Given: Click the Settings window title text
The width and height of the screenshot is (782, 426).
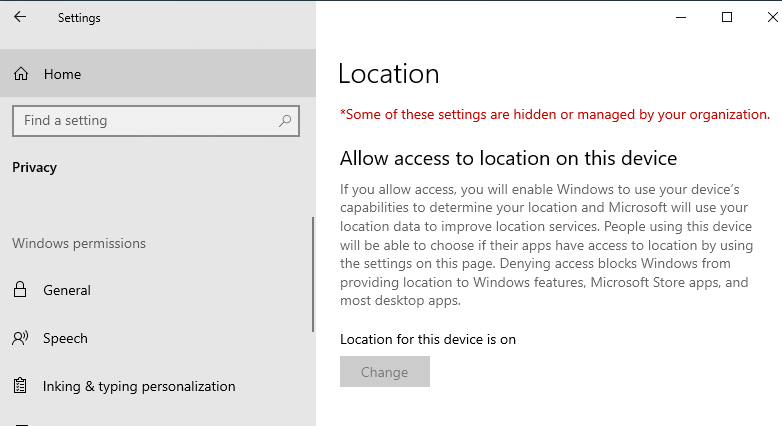Looking at the screenshot, I should point(79,18).
